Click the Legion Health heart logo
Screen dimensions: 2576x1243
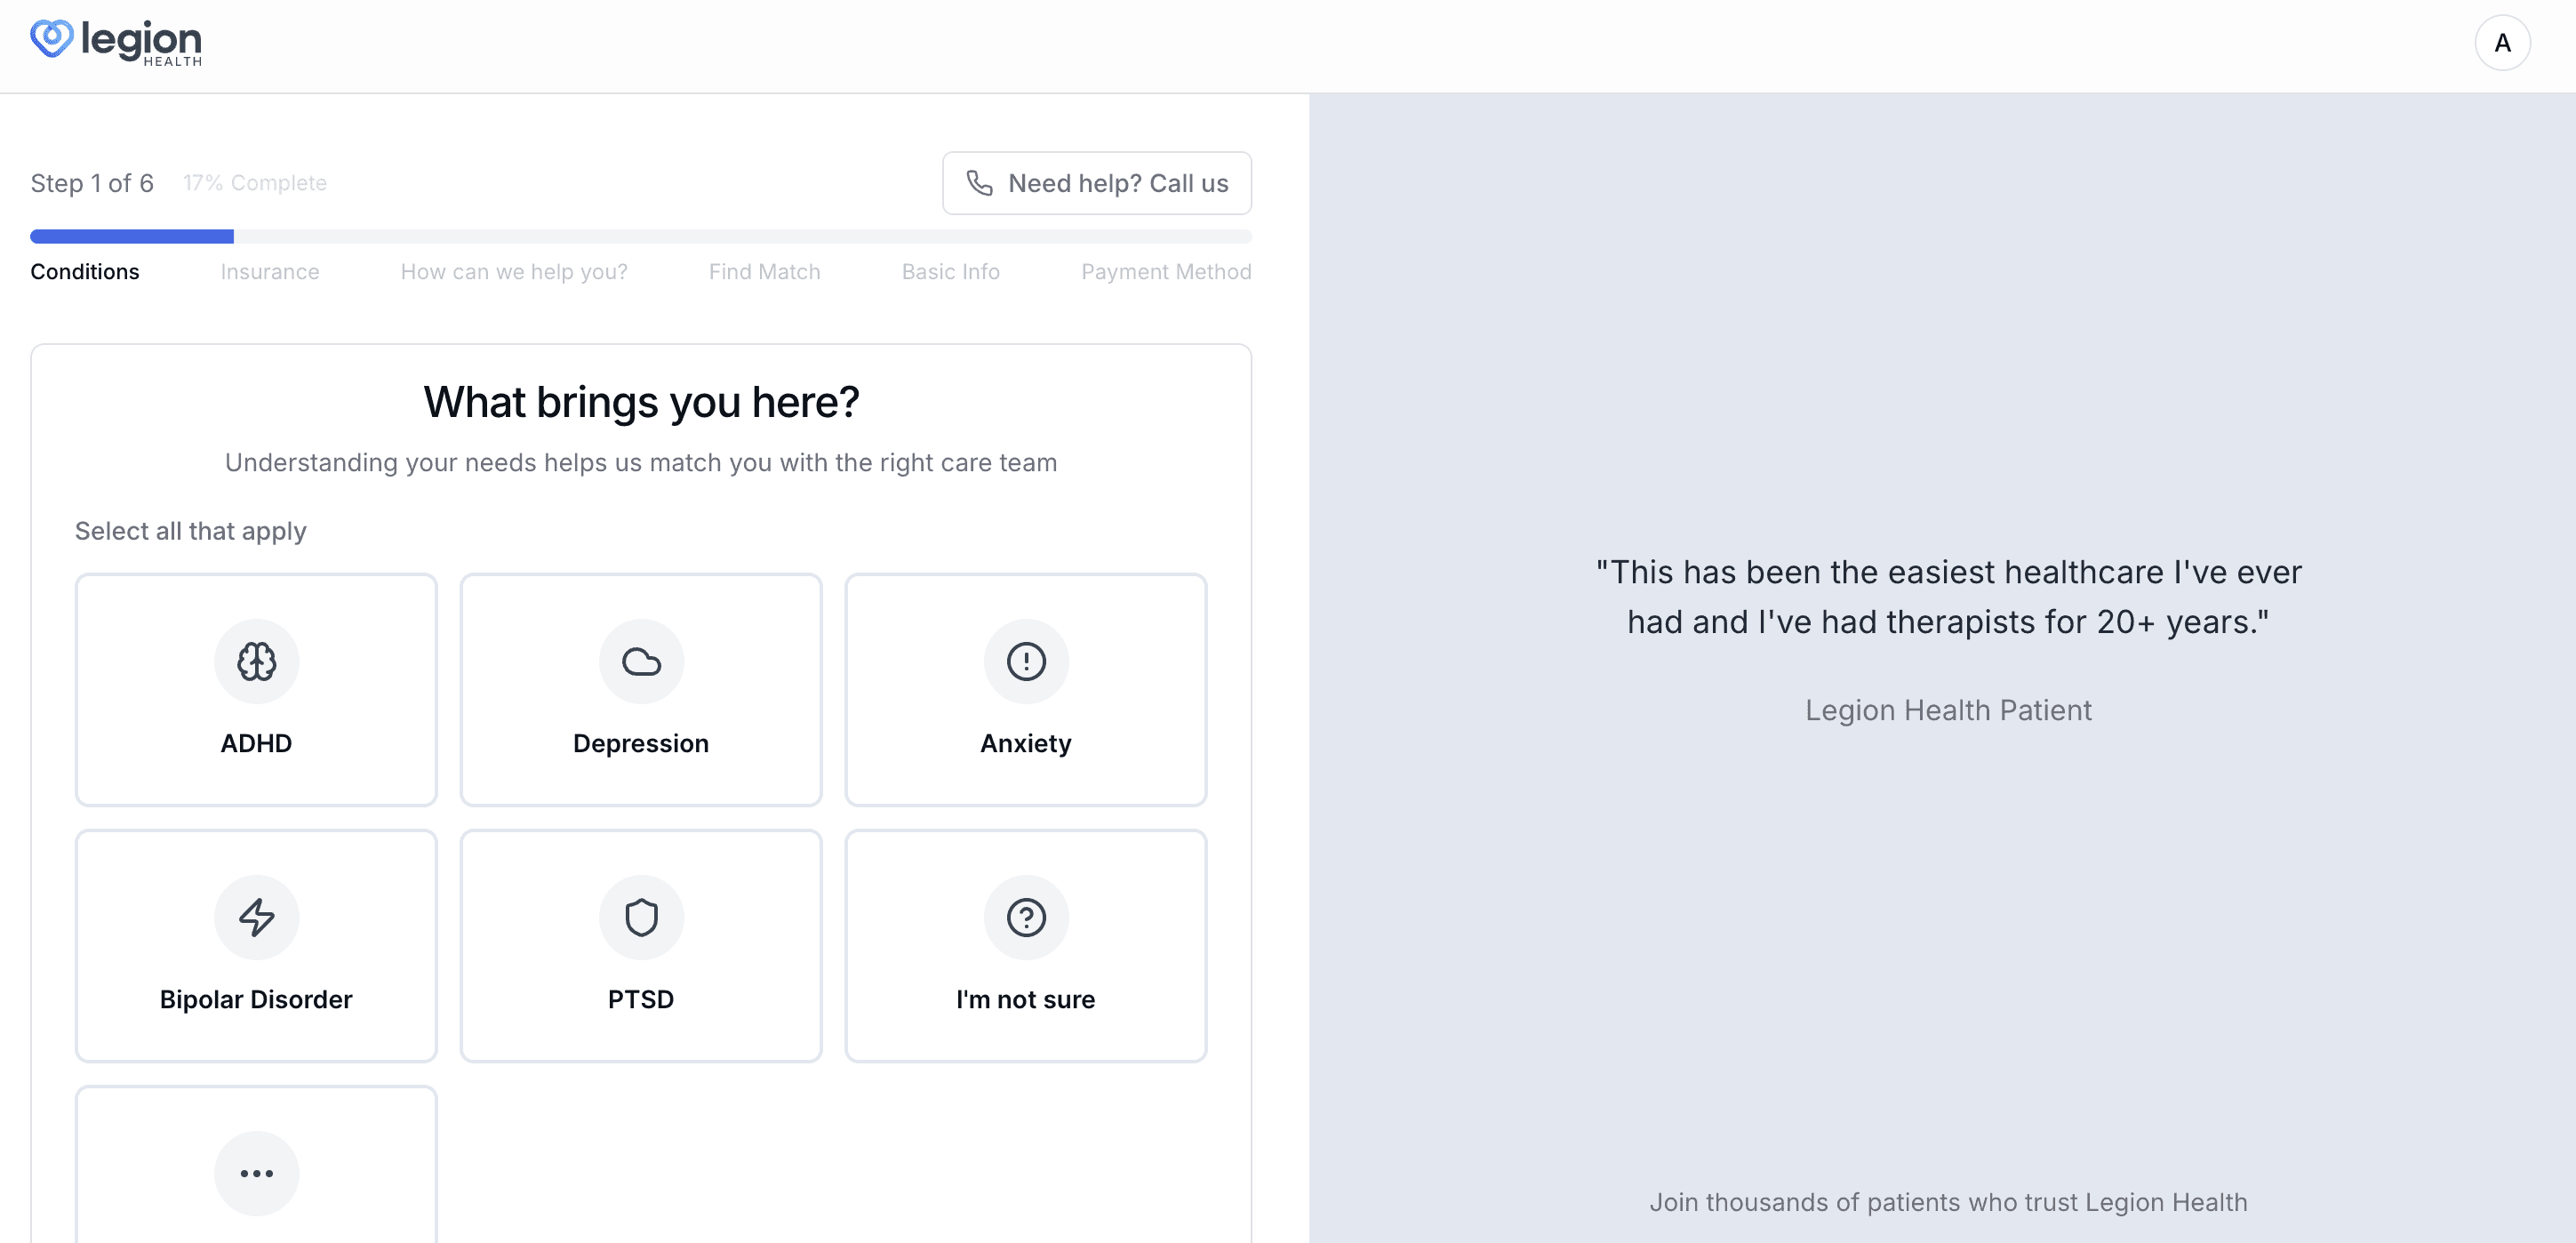tap(51, 39)
